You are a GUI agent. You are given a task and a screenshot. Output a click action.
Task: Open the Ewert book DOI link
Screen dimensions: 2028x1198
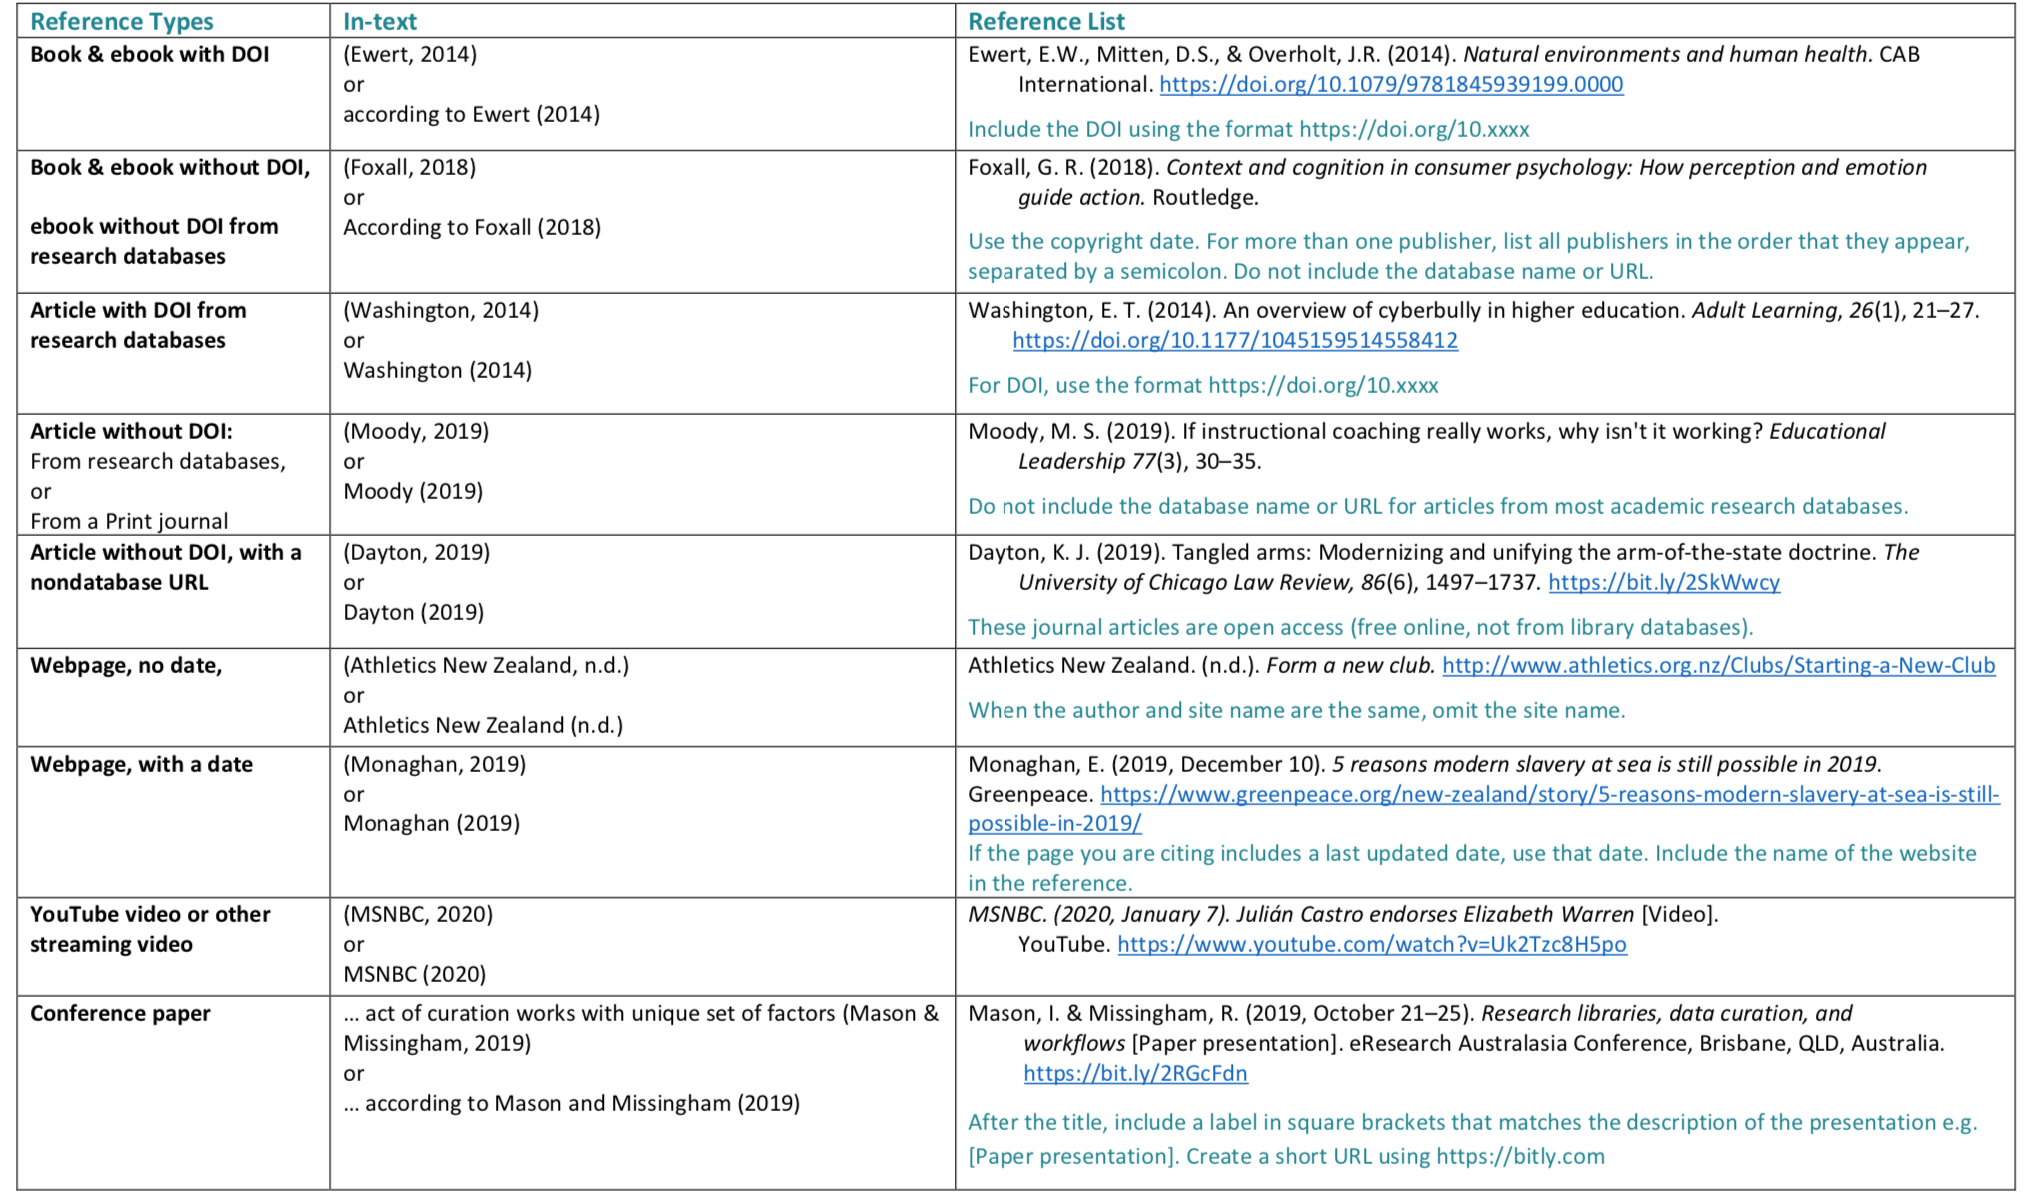(1391, 85)
